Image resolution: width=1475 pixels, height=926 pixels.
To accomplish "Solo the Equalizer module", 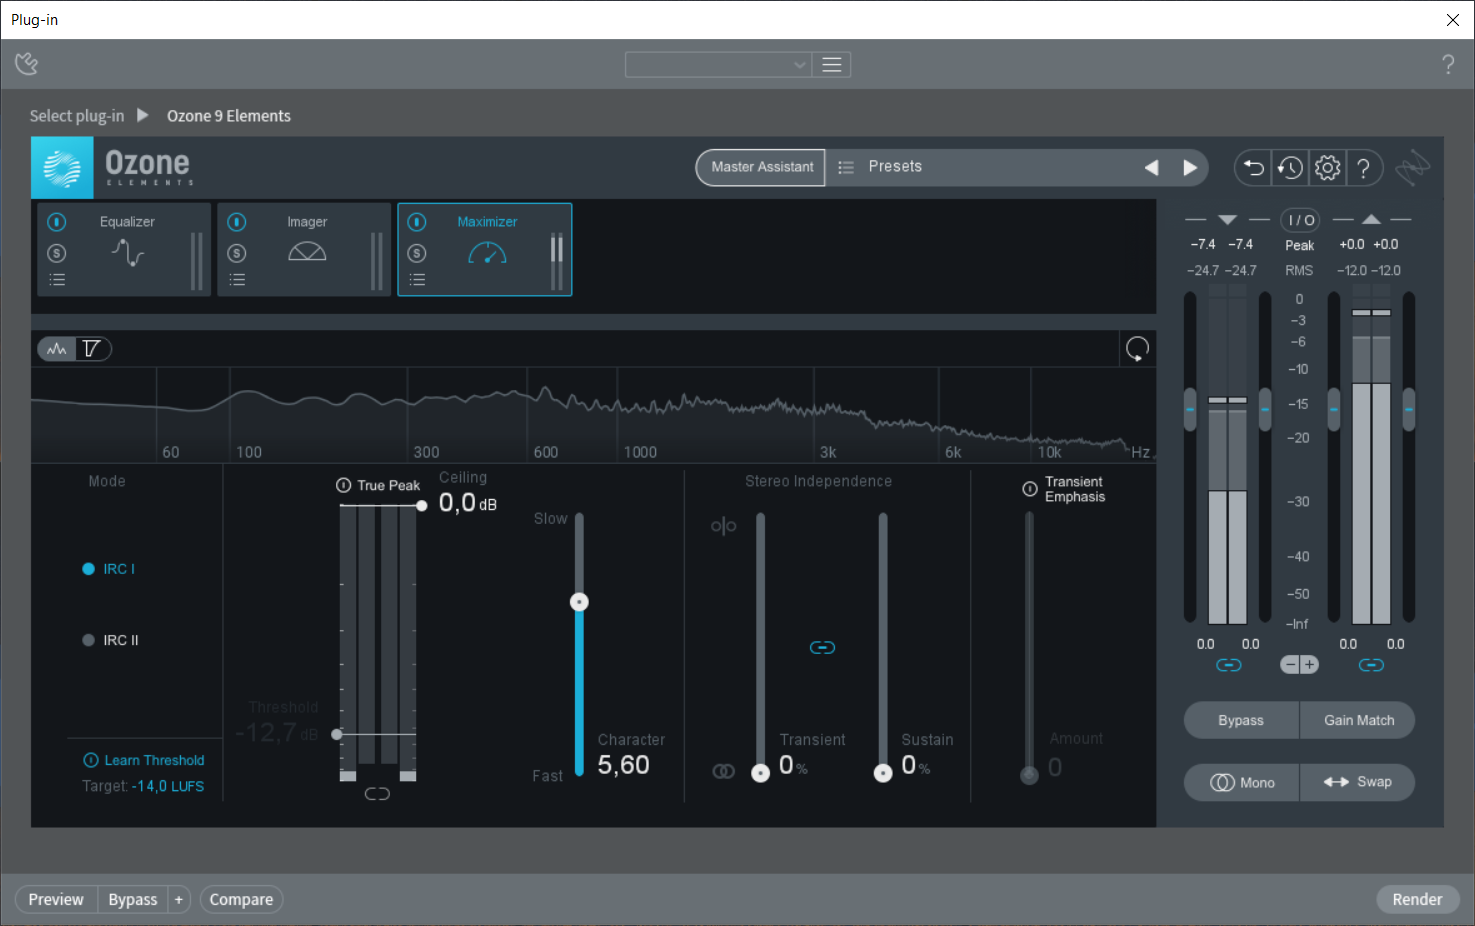I will coord(57,253).
